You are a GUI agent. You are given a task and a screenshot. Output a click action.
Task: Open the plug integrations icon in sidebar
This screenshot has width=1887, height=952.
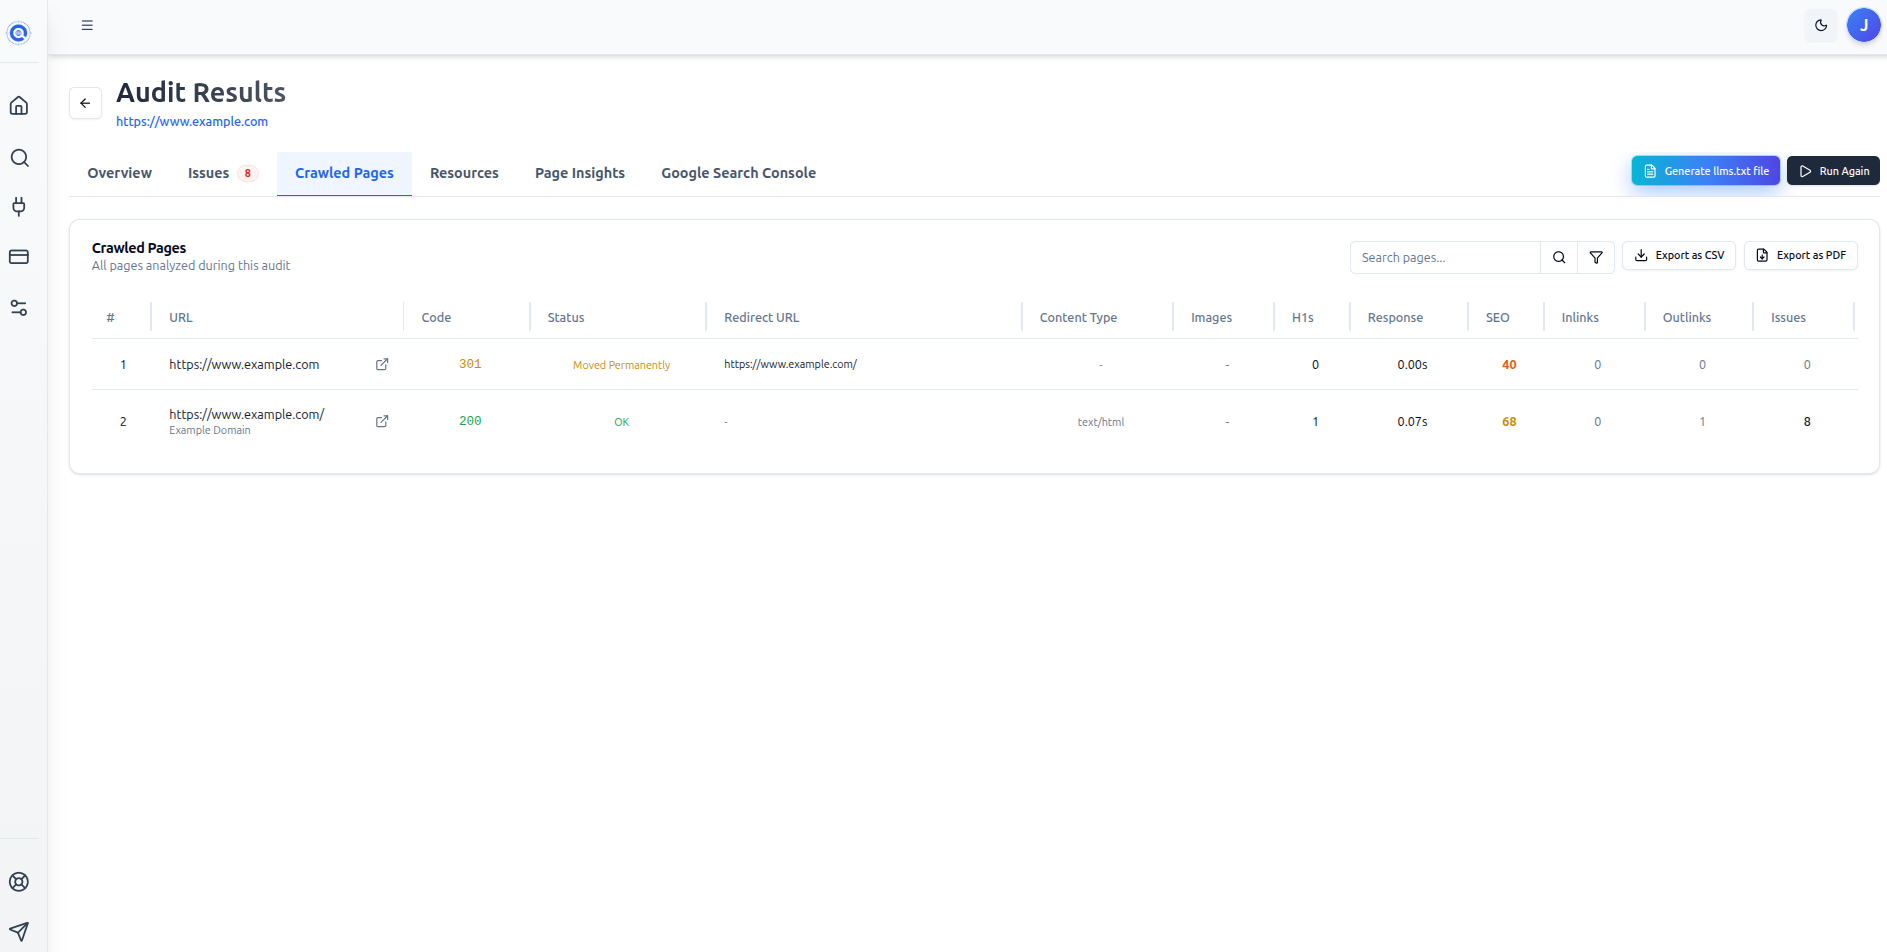pos(19,207)
